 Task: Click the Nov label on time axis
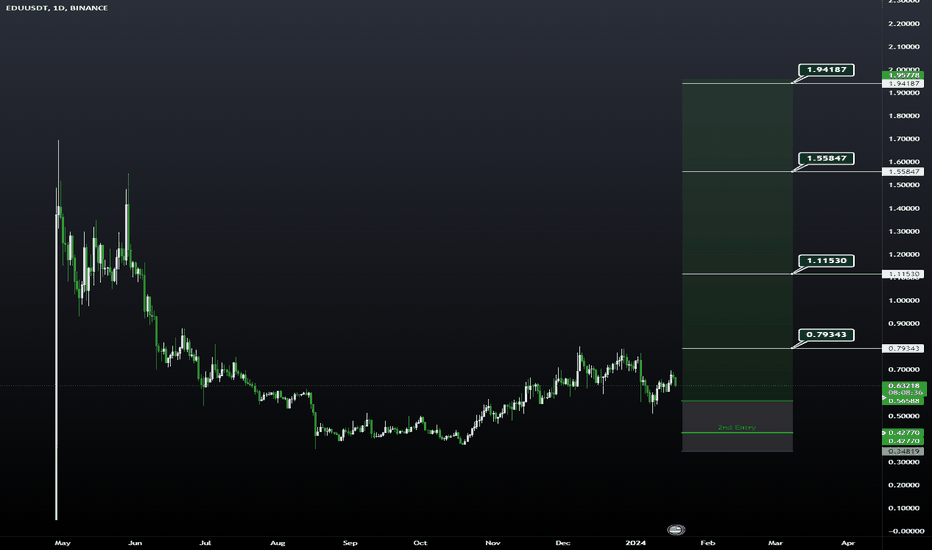coord(493,543)
